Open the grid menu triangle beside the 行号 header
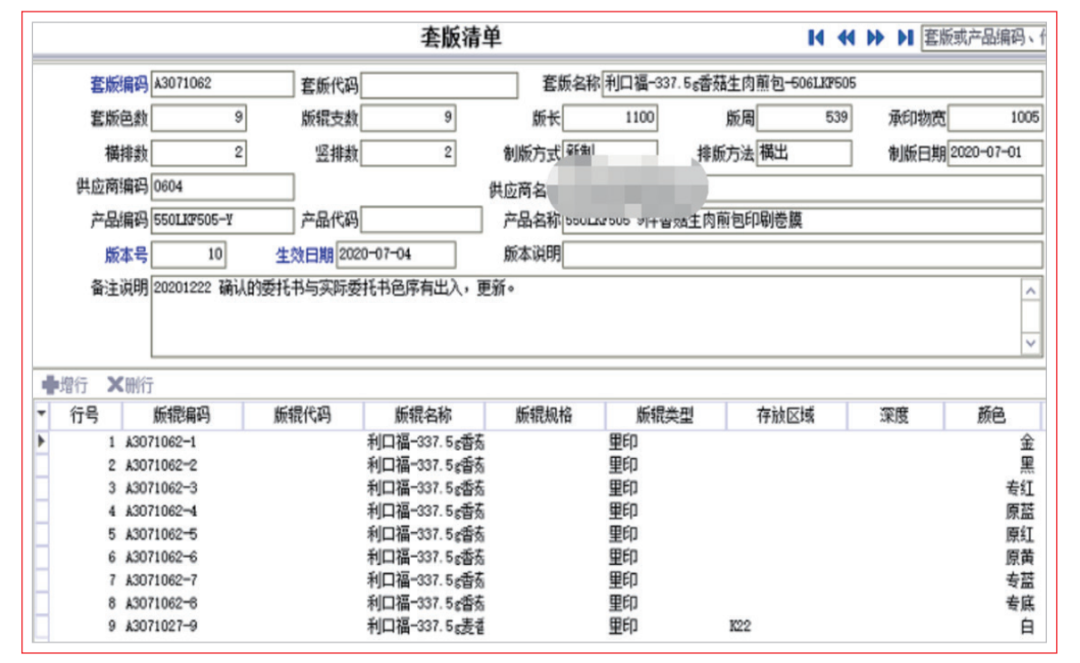The image size is (1080, 663). point(42,414)
